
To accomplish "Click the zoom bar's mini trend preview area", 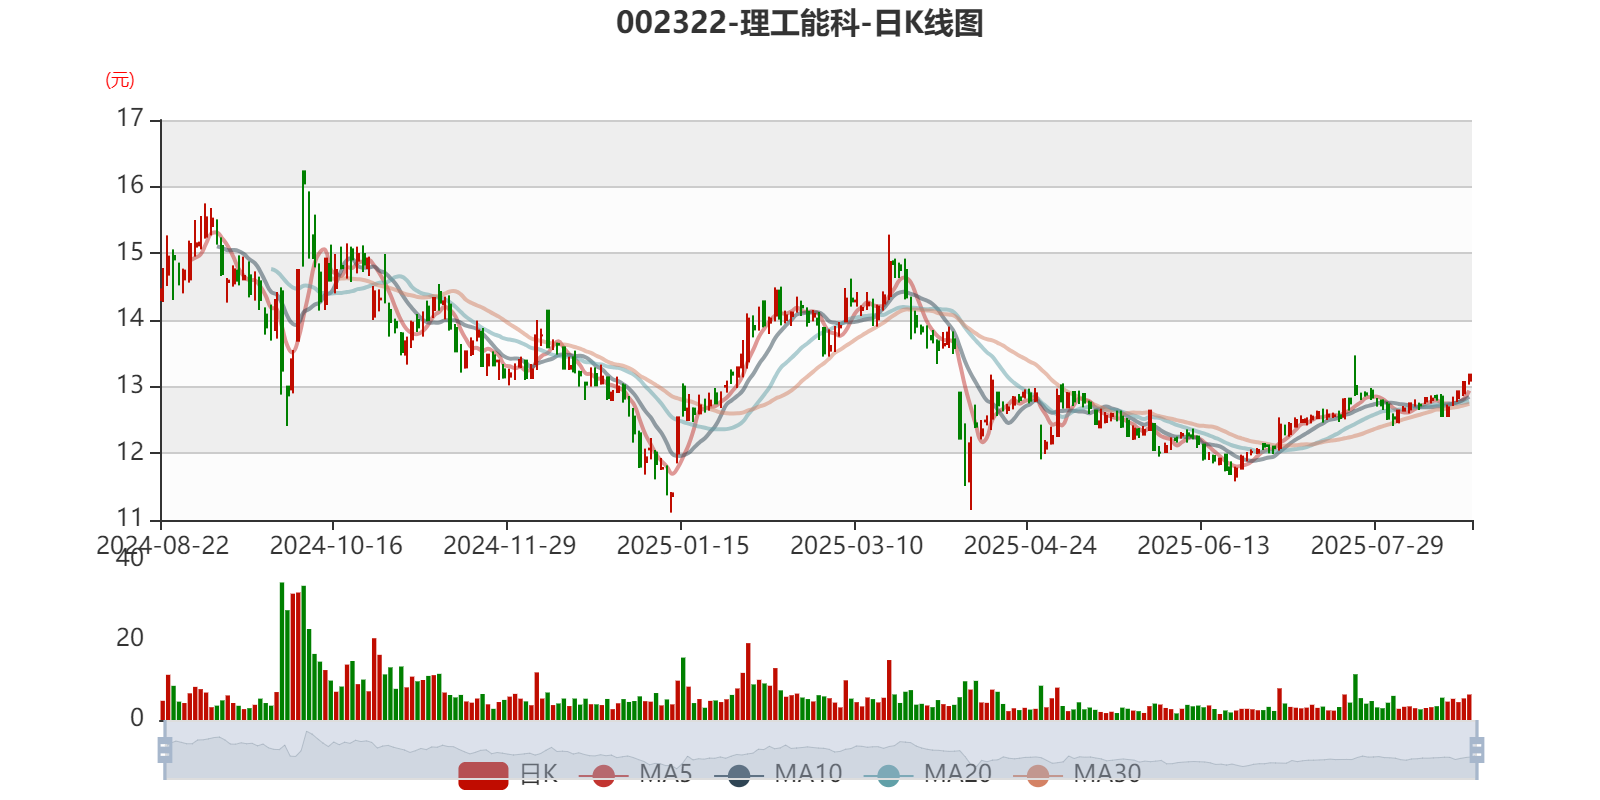I will tap(820, 750).
